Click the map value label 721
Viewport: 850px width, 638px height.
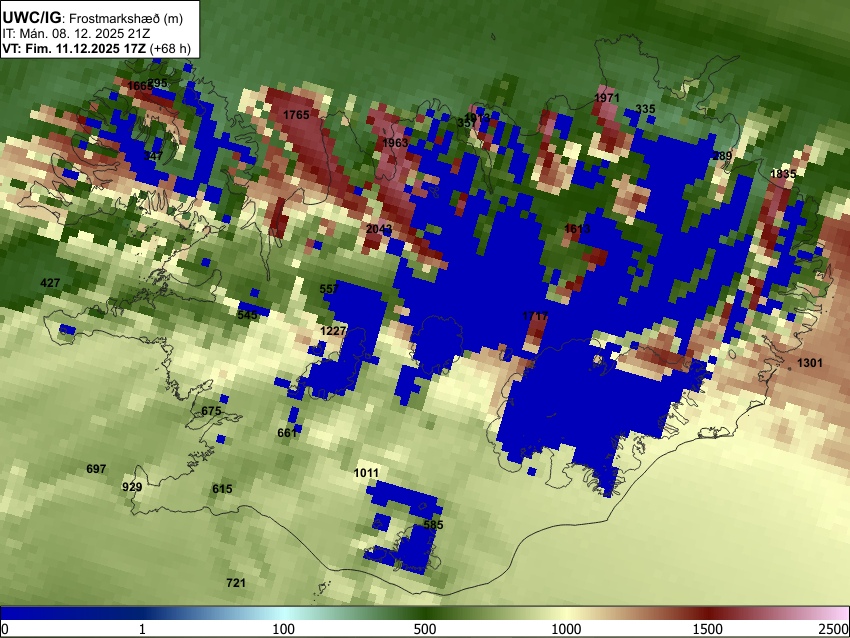(x=236, y=583)
